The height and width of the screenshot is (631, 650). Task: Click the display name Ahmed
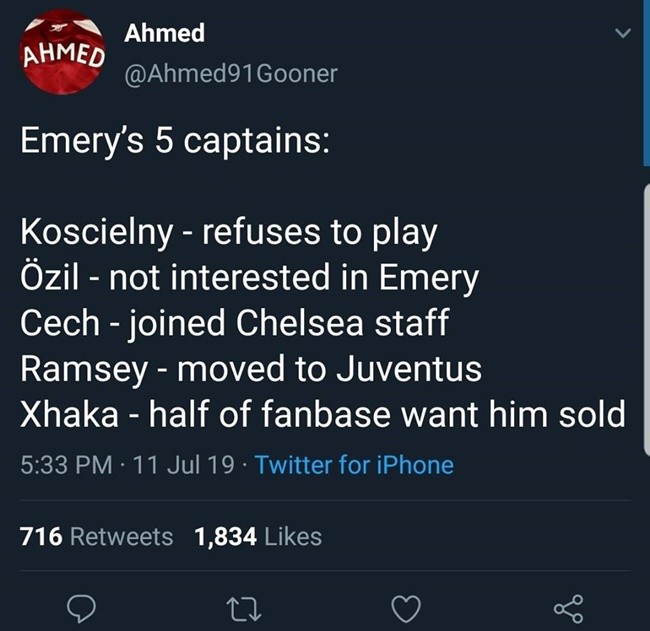click(164, 33)
